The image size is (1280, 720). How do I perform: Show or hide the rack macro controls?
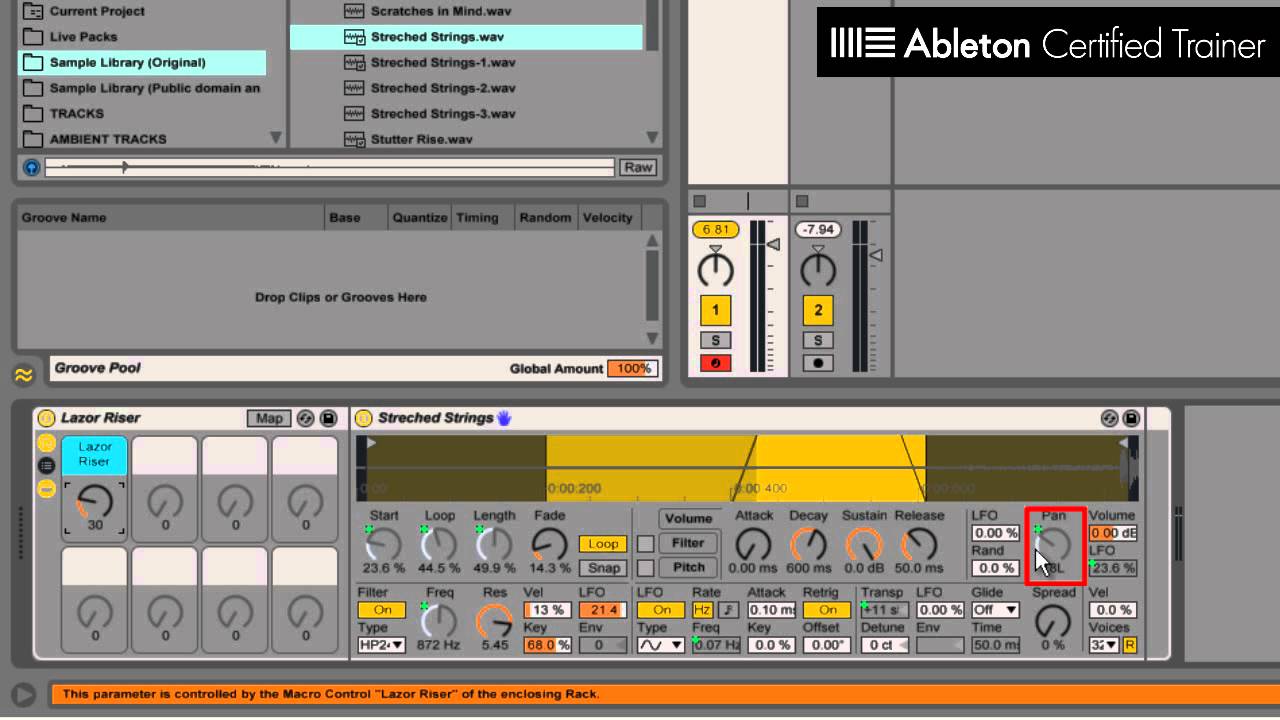coord(46,442)
